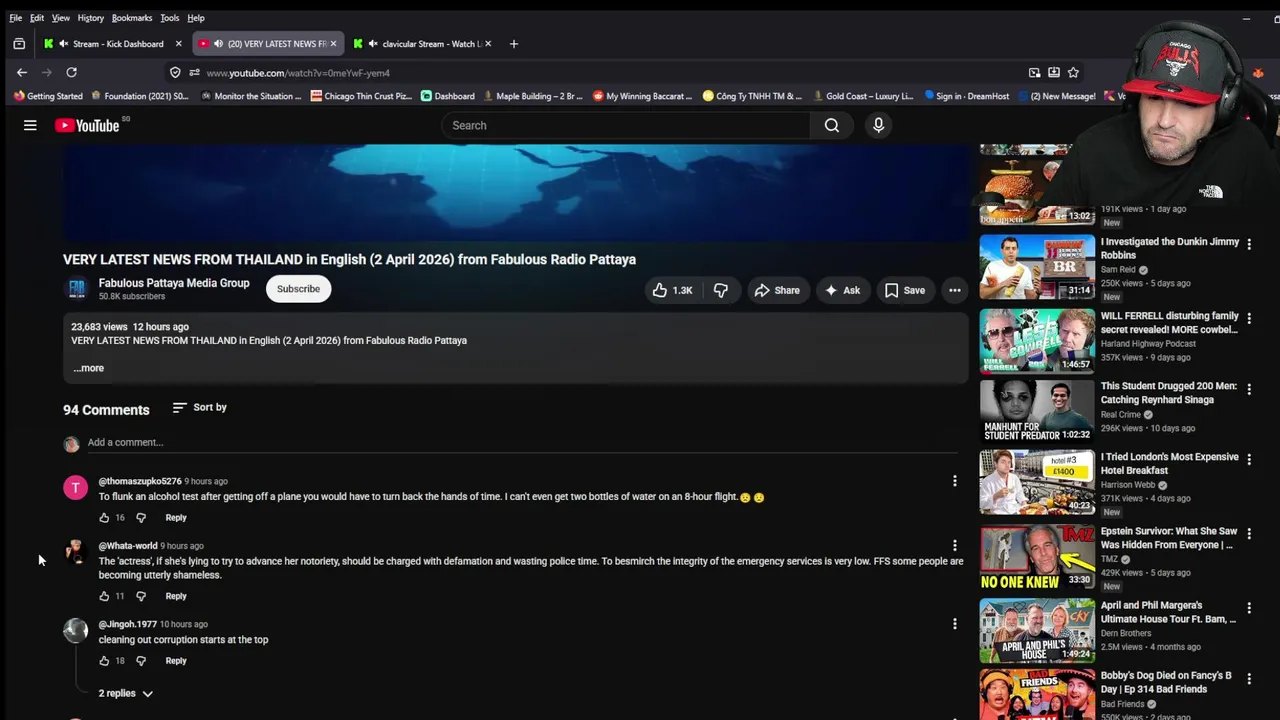Open menu for WILL FERRELL video
This screenshot has width=1280, height=720.
pyautogui.click(x=1249, y=318)
